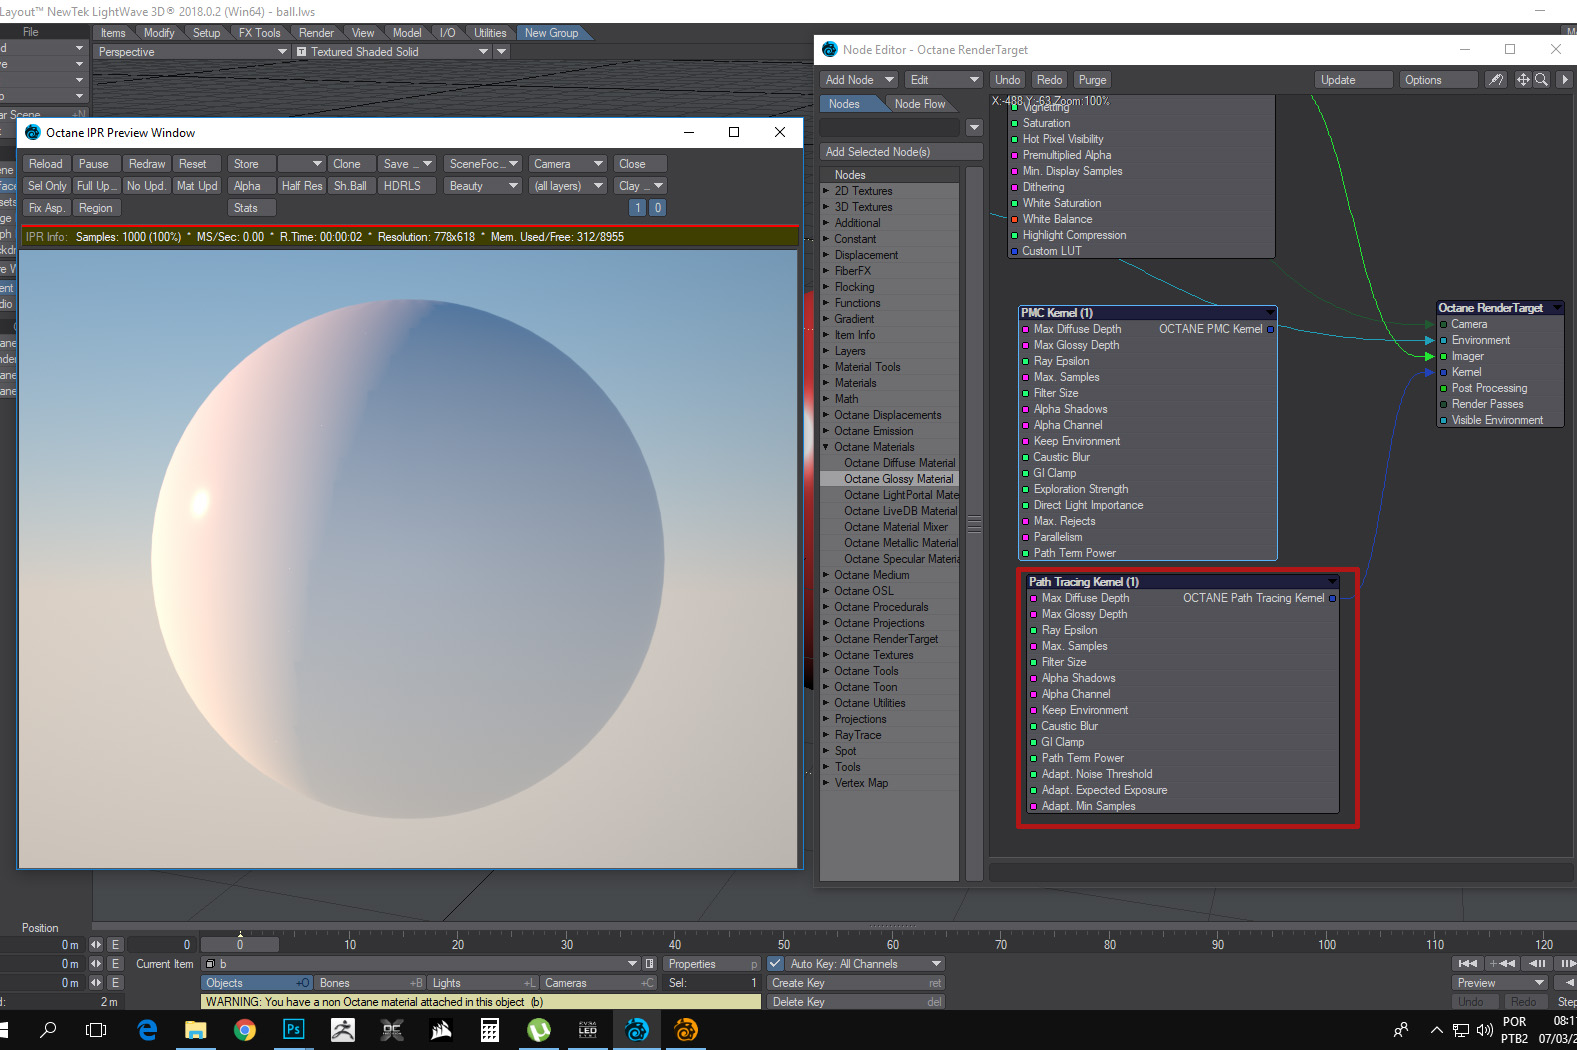Toggle Fix Asp. in IPR window
The width and height of the screenshot is (1577, 1050).
pos(47,208)
